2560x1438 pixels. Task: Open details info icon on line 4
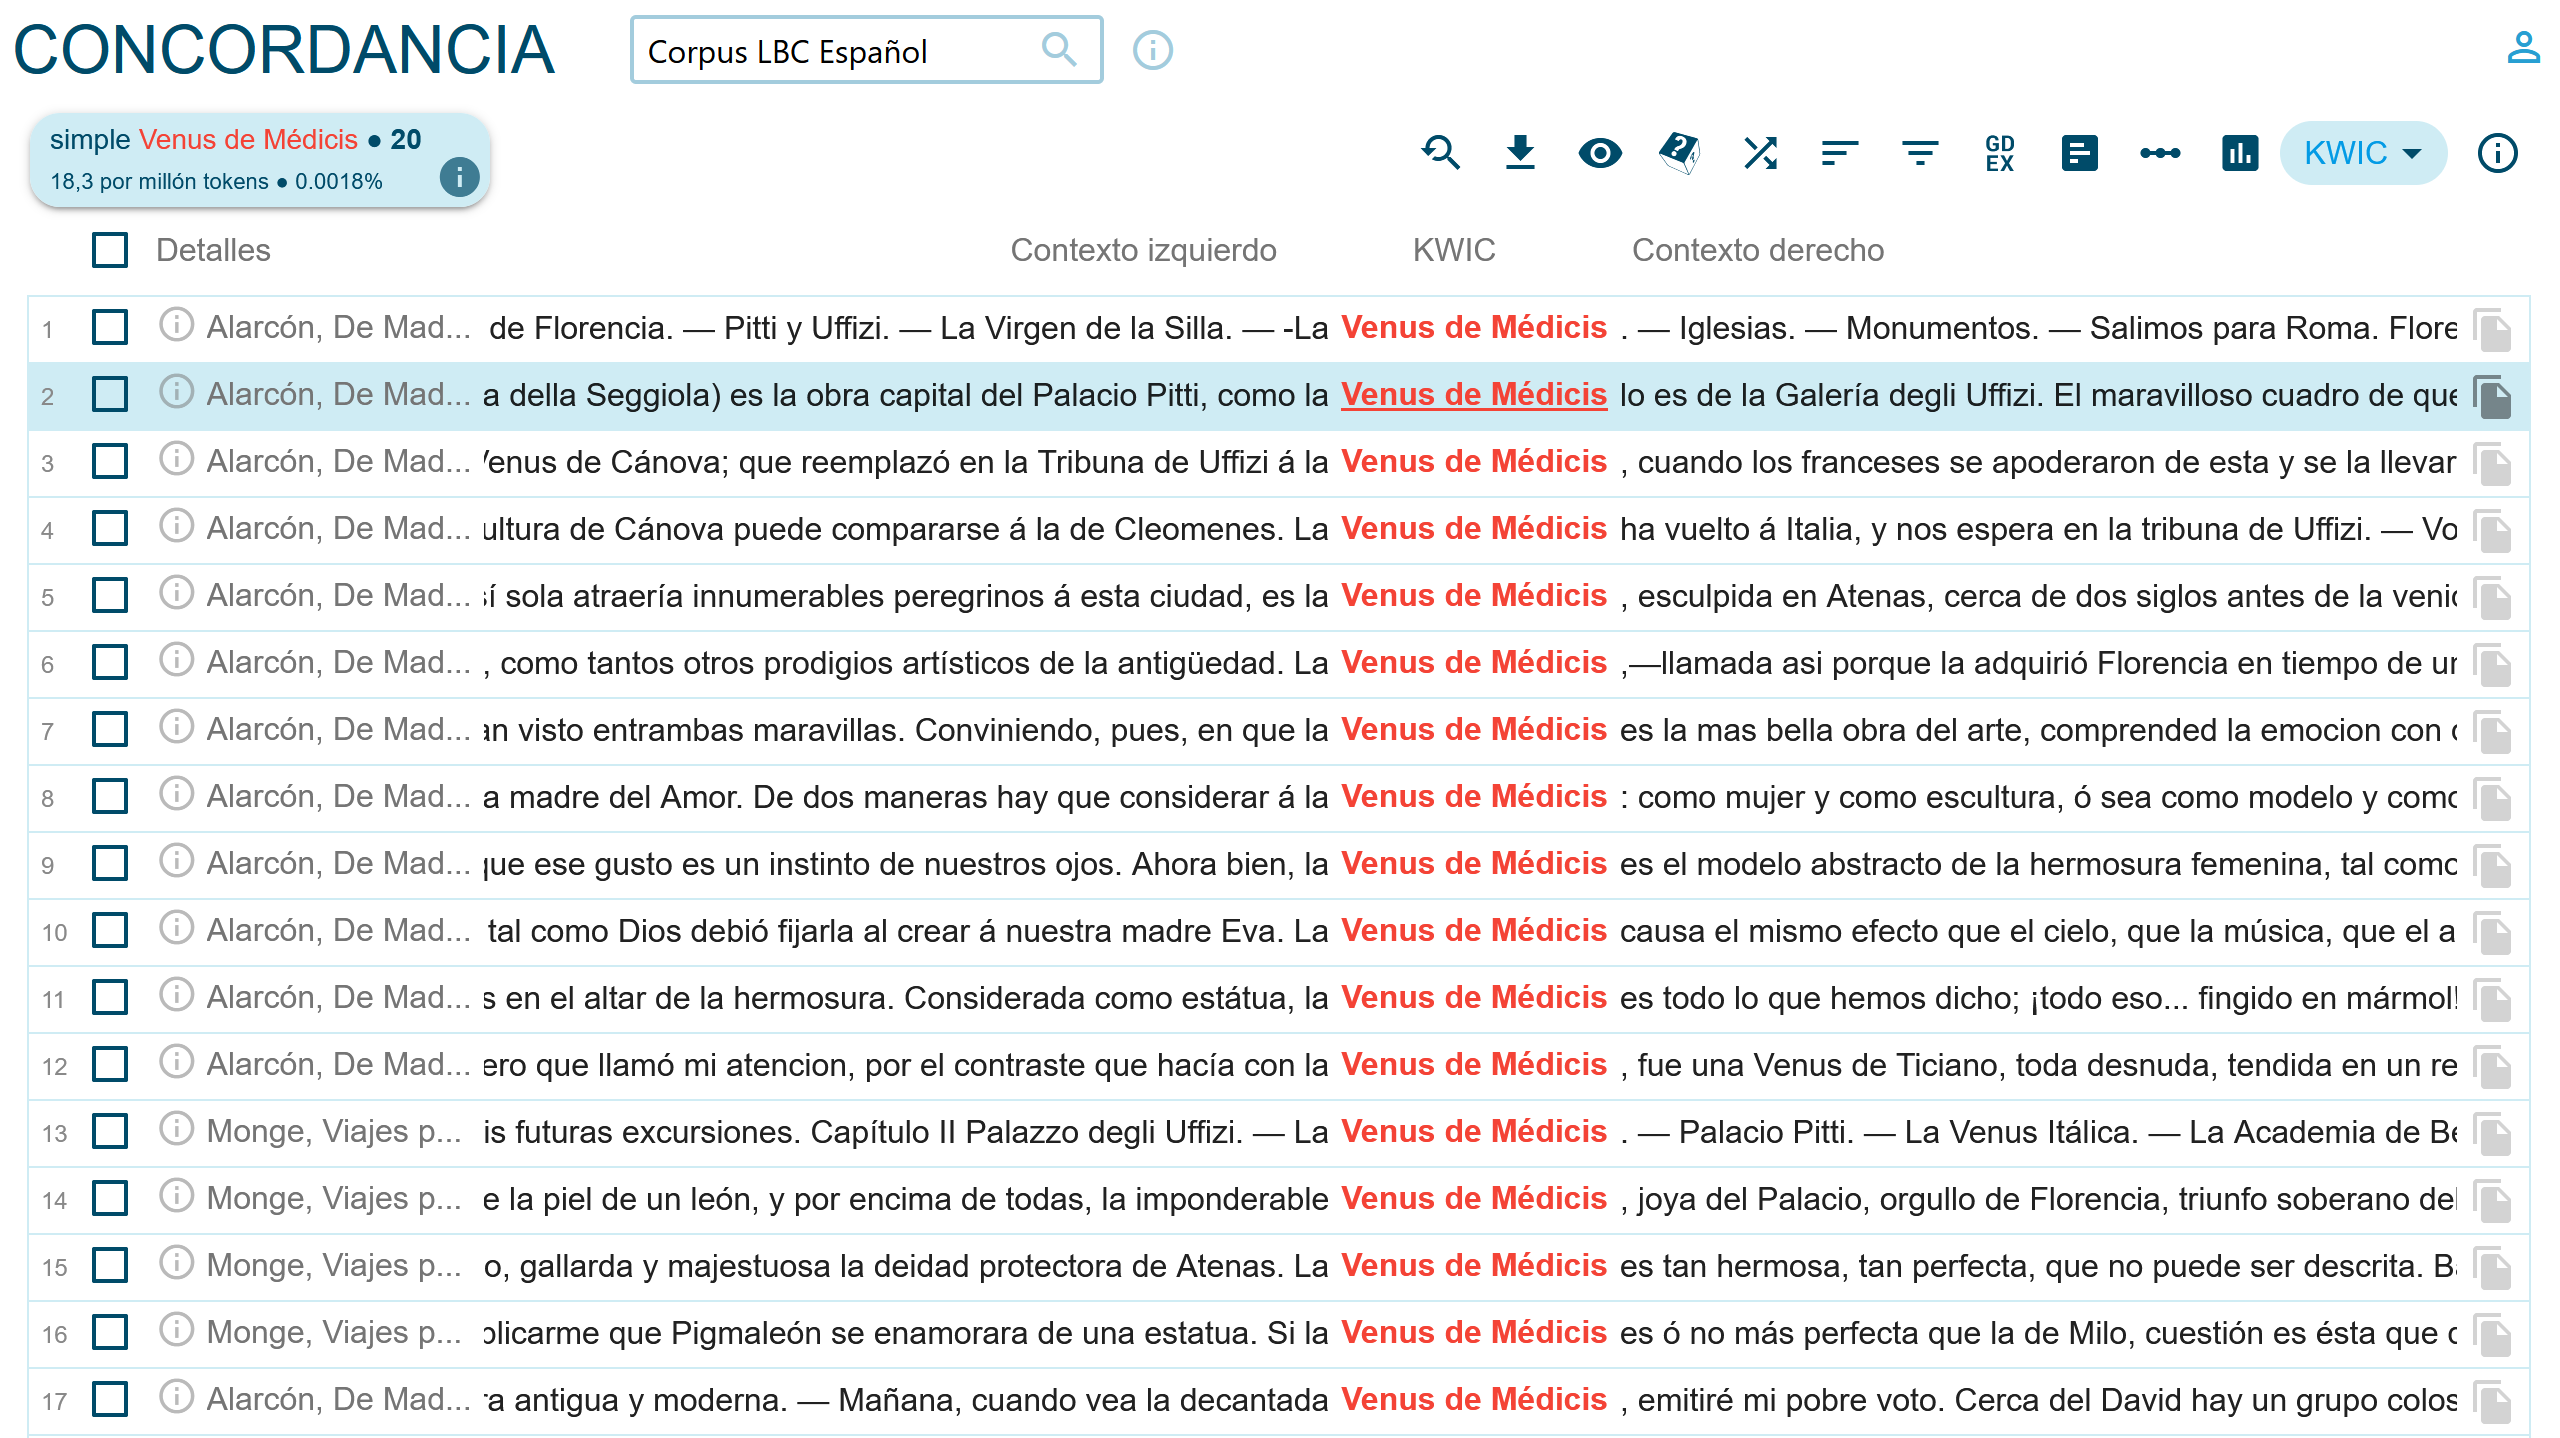(176, 526)
